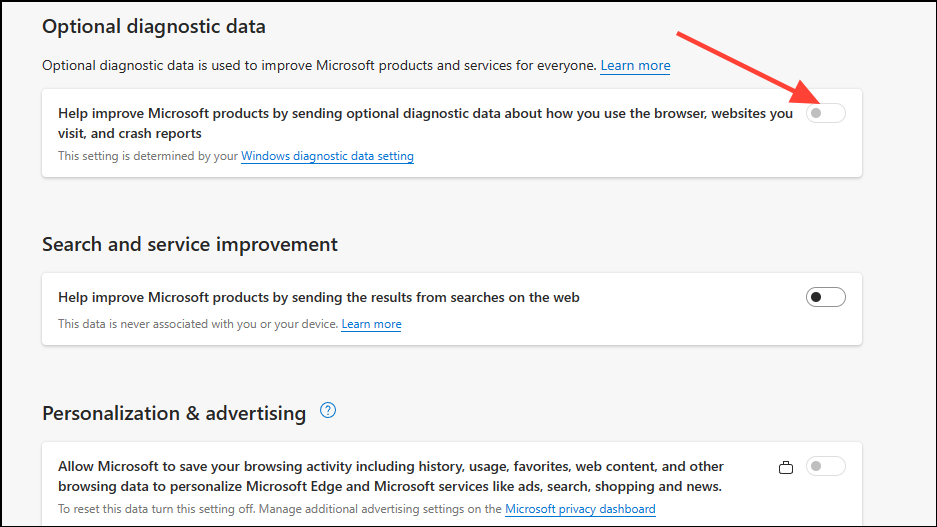
Task: Open the Windows diagnostic data setting link
Action: pos(327,156)
